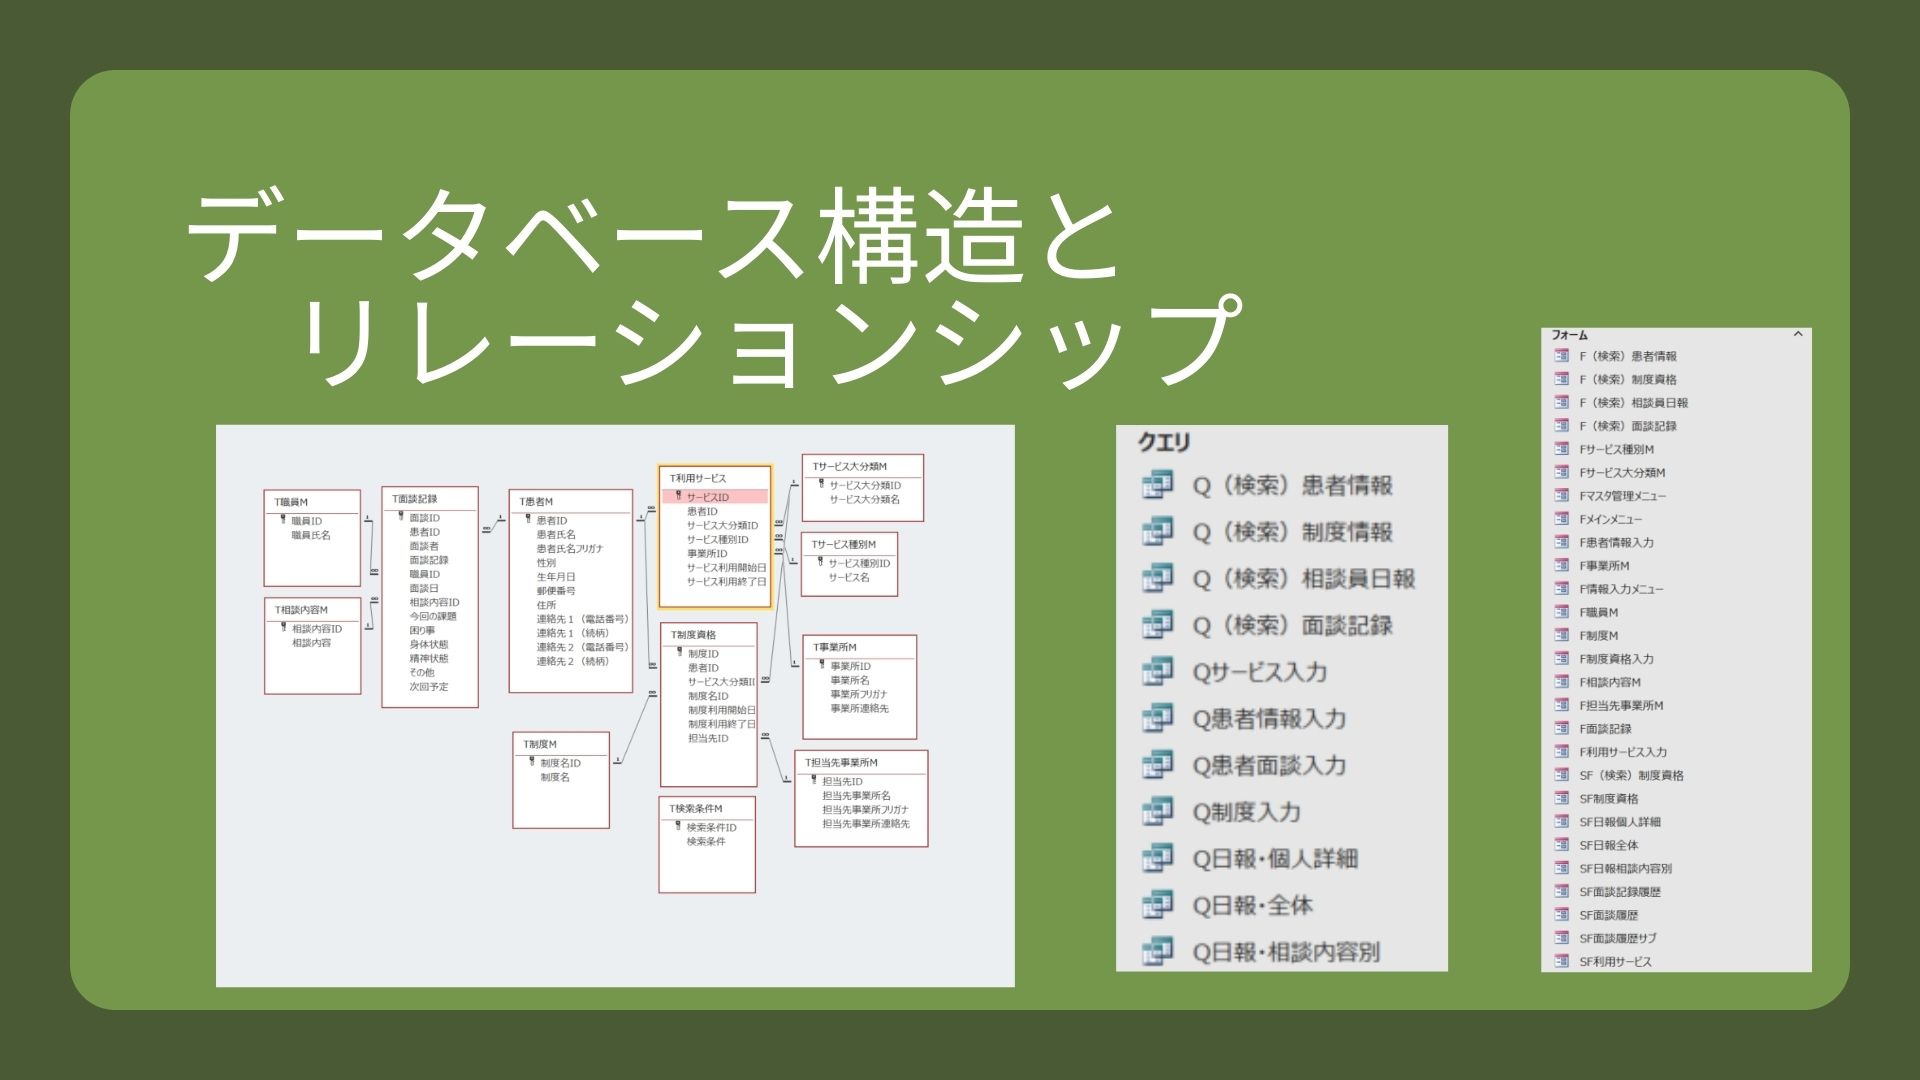Select T検索条件M table title bar
This screenshot has width=1920, height=1080.
point(696,808)
